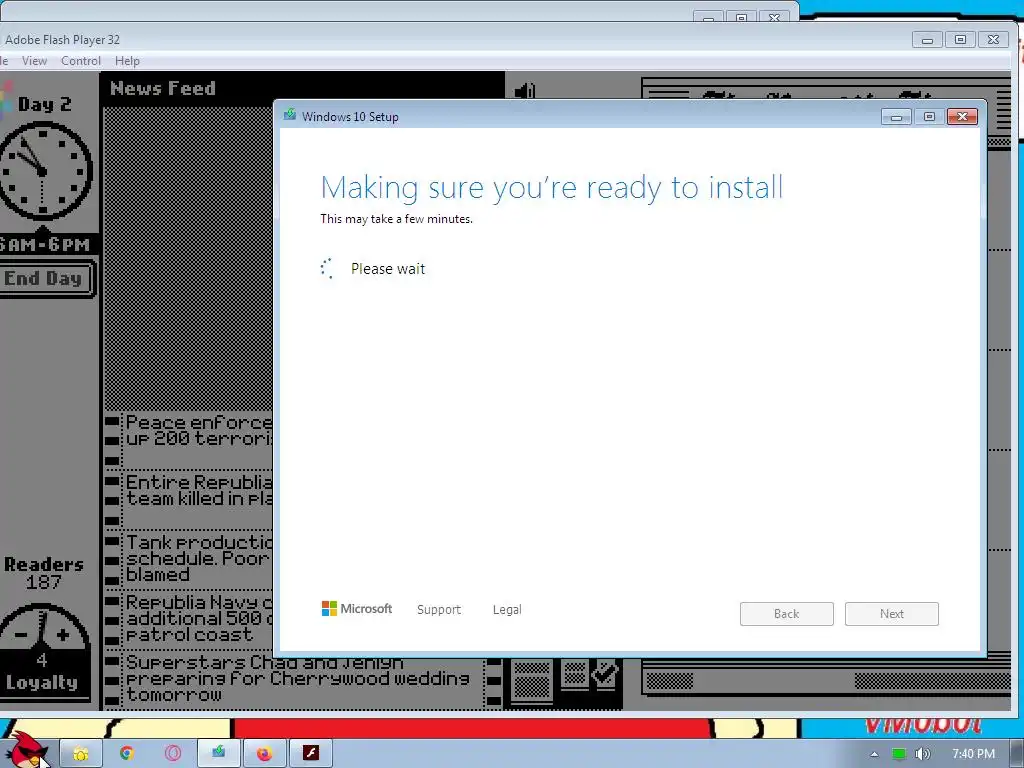The height and width of the screenshot is (768, 1024).
Task: Open the View menu in Flash Player
Action: click(x=34, y=61)
